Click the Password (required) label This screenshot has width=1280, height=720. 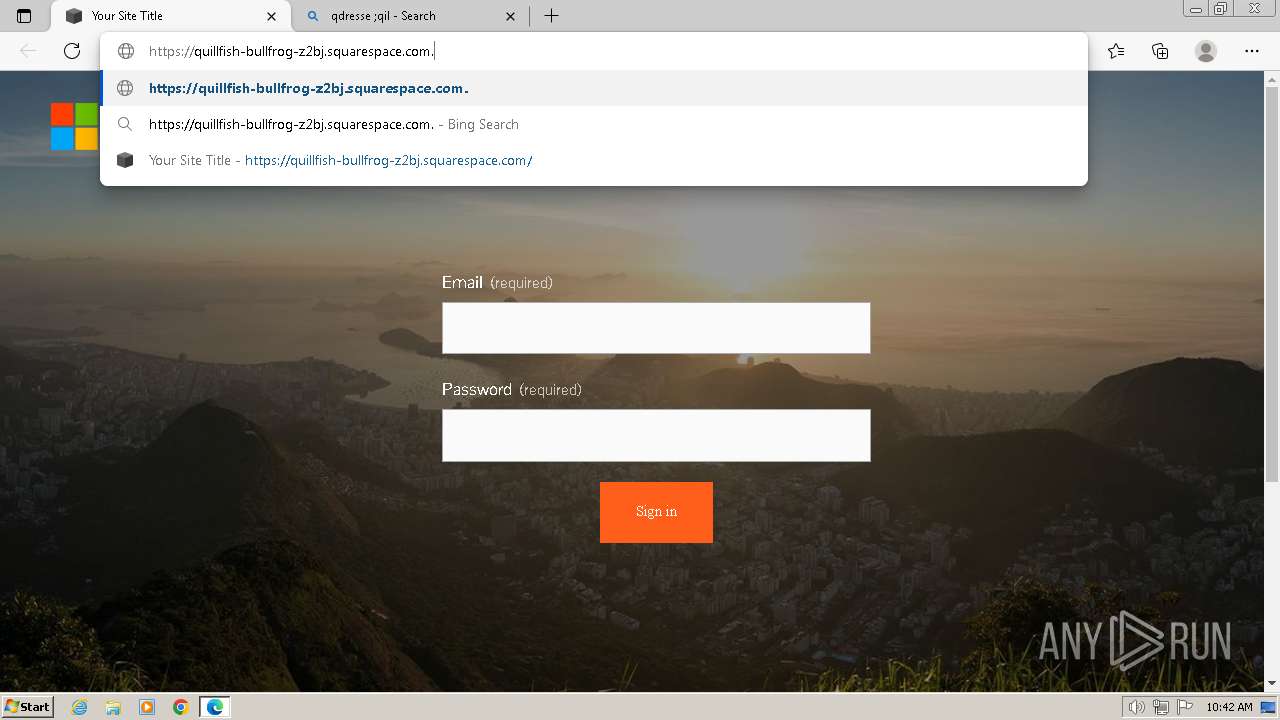pyautogui.click(x=512, y=390)
